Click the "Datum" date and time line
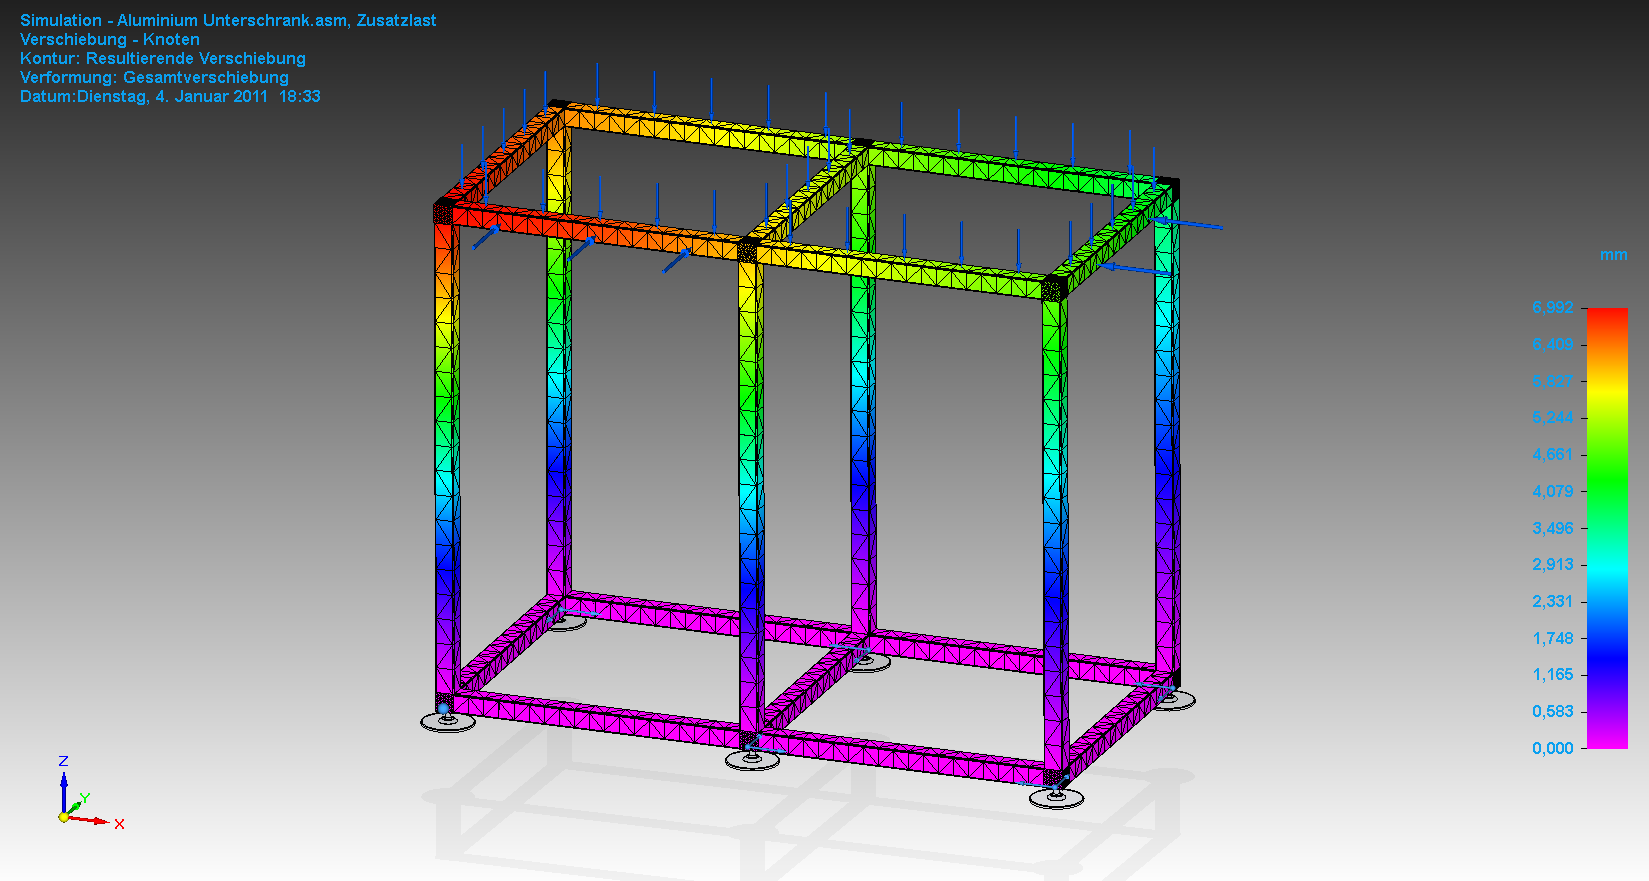This screenshot has height=881, width=1649. tap(170, 96)
